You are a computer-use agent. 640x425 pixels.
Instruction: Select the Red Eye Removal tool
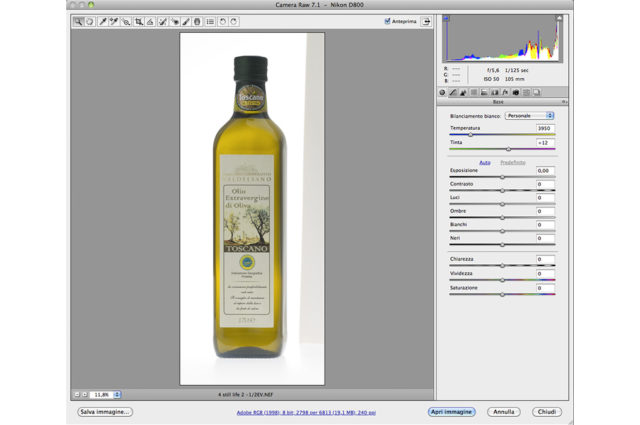(175, 22)
